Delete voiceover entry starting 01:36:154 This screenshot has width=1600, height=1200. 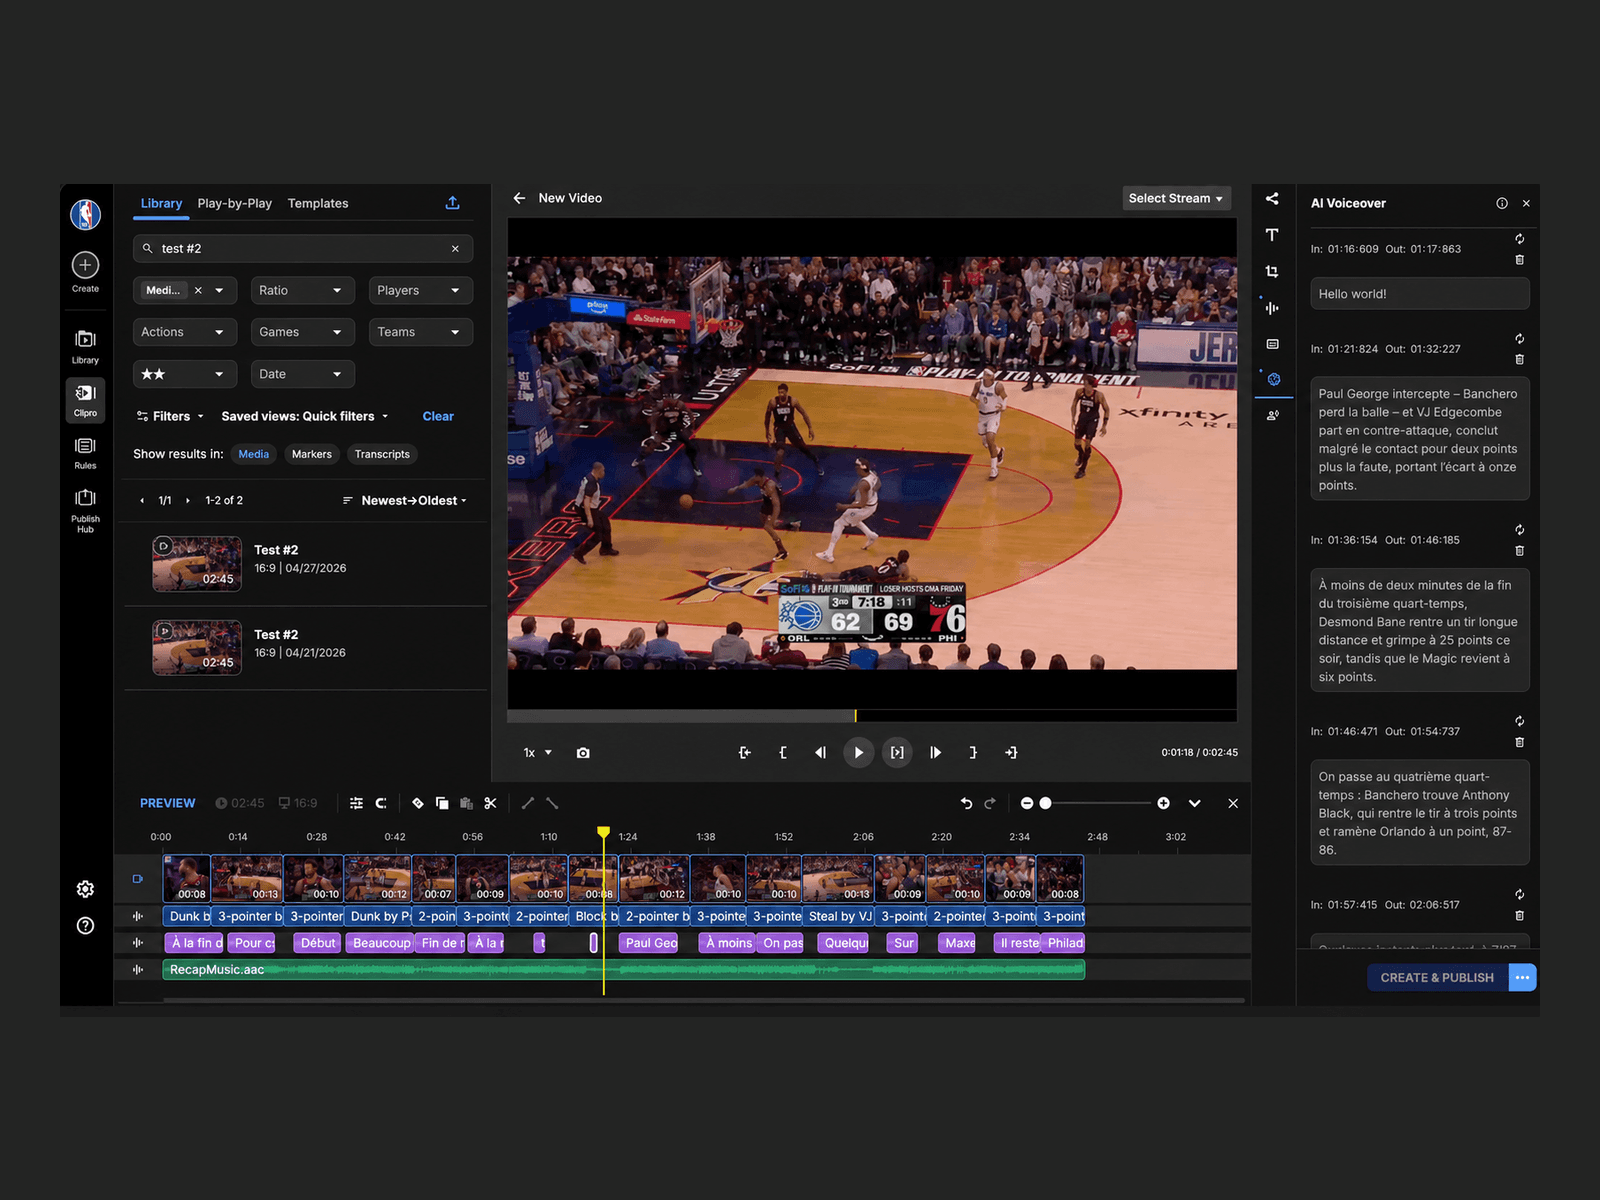tap(1519, 551)
